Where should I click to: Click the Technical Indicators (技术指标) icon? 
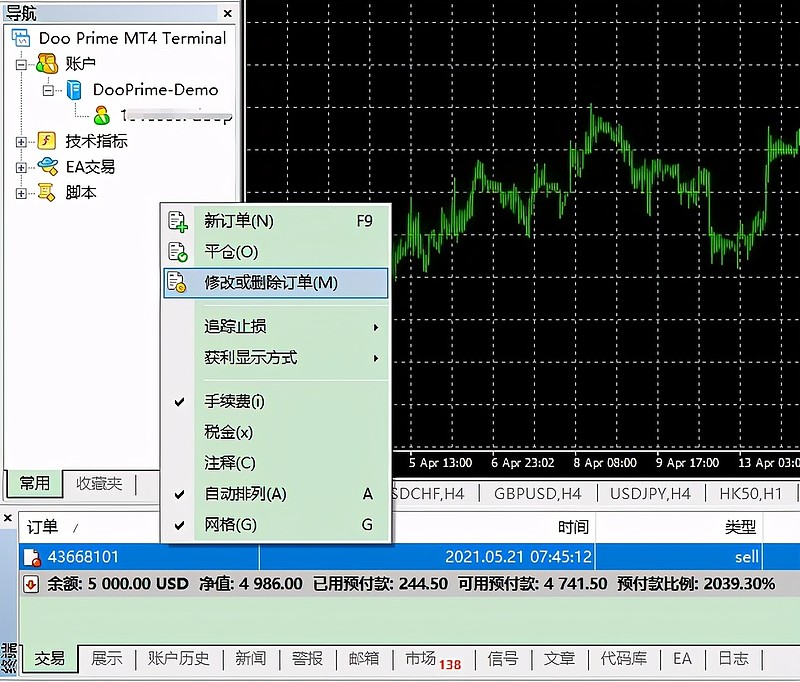(x=47, y=141)
